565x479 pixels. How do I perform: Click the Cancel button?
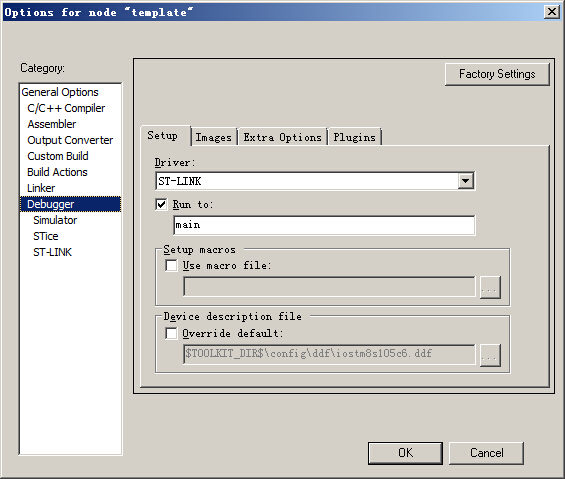486,453
